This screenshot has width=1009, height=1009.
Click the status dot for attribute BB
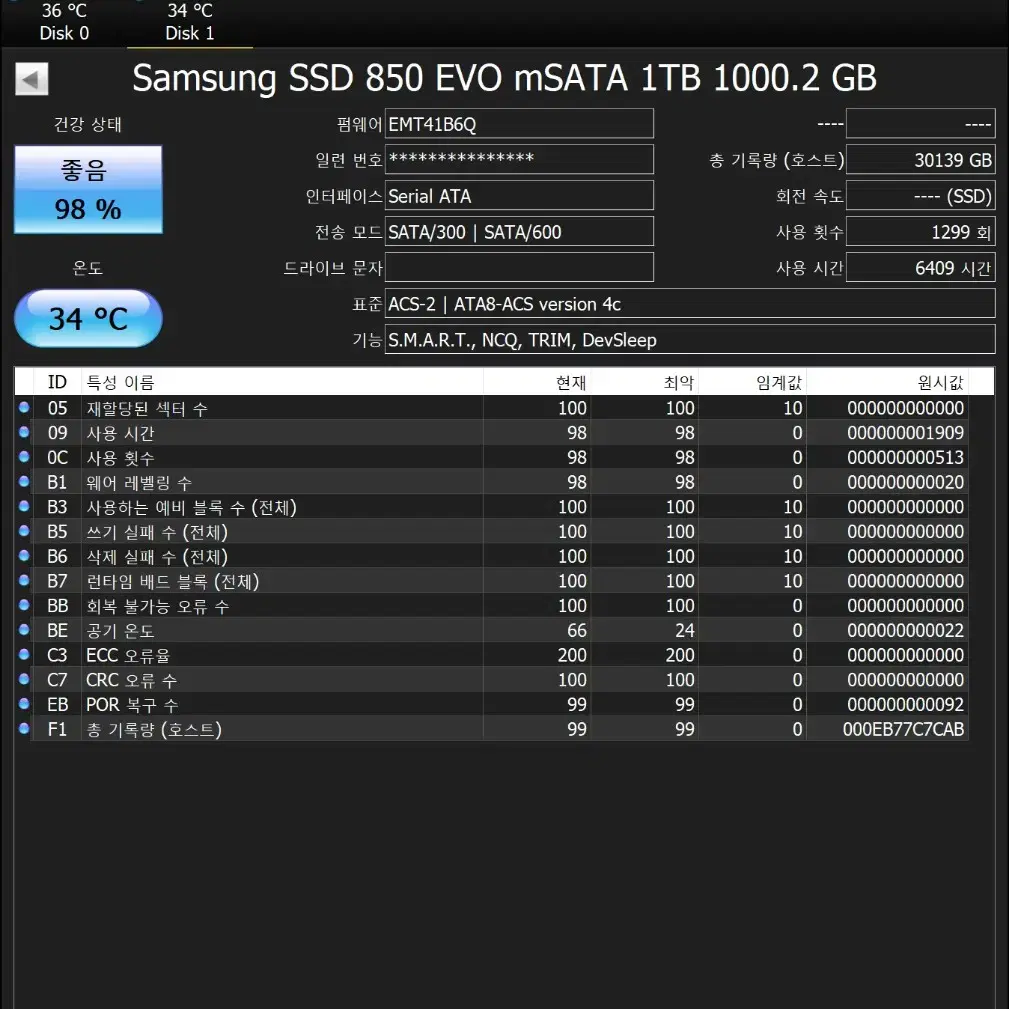pyautogui.click(x=24, y=605)
